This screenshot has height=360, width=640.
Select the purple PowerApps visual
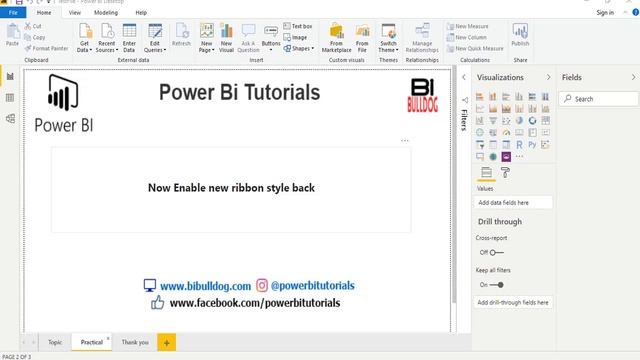click(x=506, y=156)
